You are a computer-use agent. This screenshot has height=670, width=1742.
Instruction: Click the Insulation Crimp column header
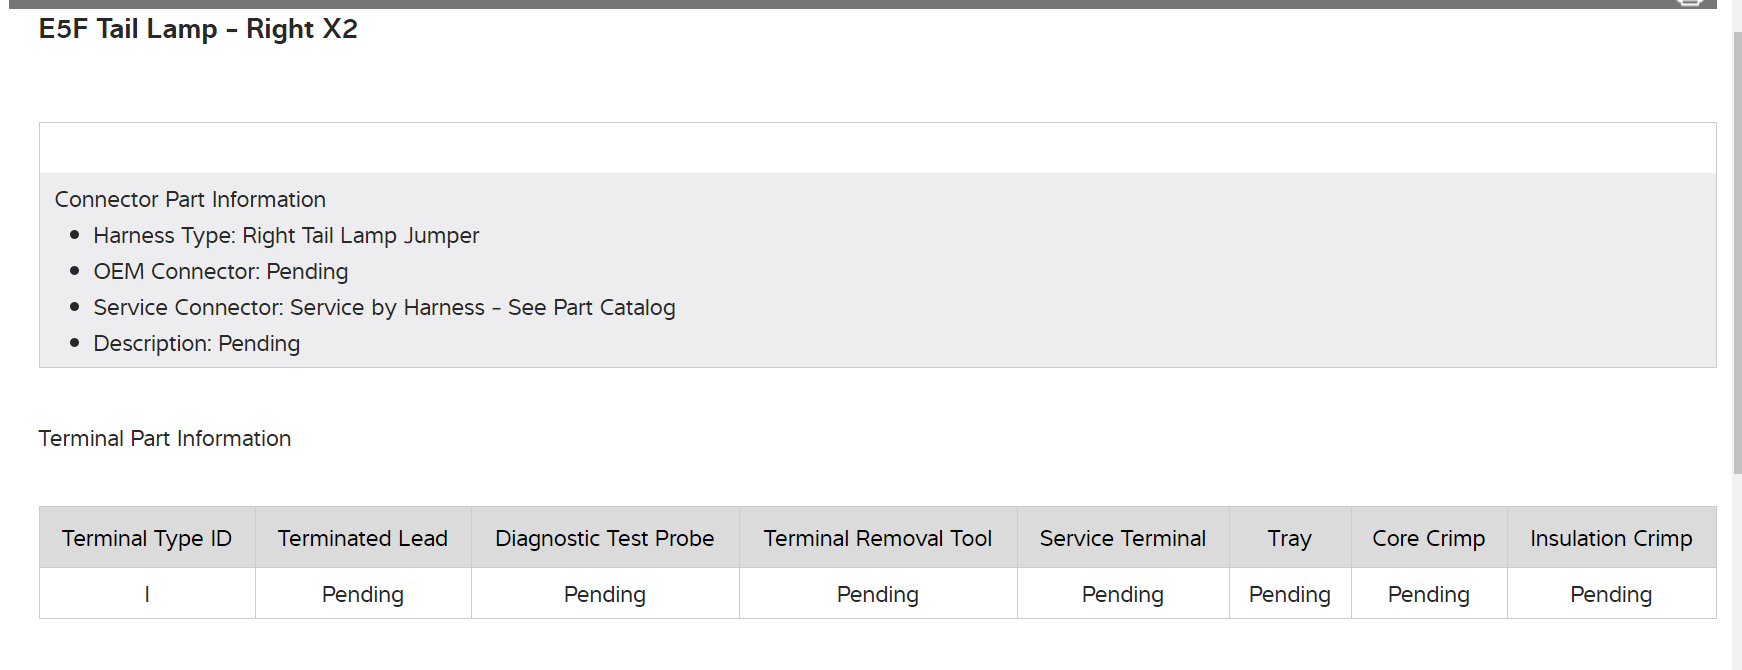click(1611, 538)
